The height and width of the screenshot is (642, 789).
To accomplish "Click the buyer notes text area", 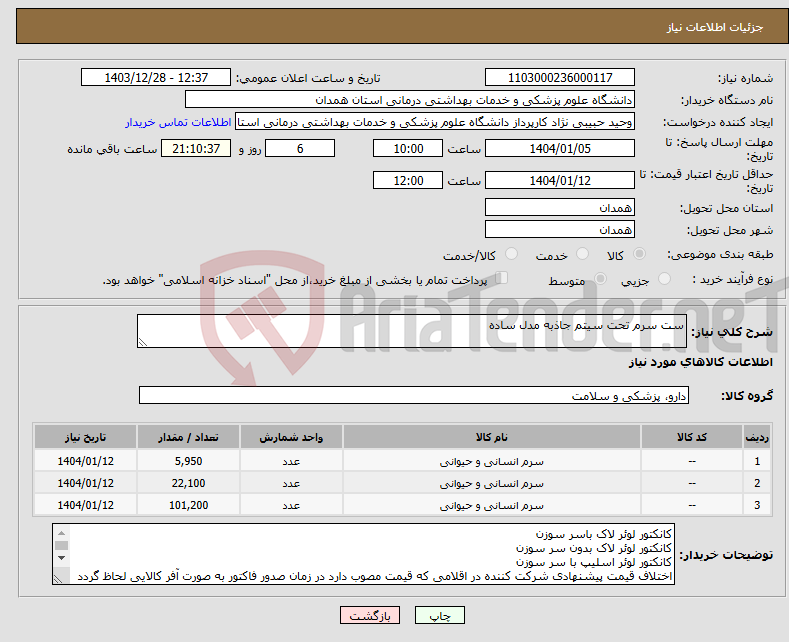I will pos(363,554).
